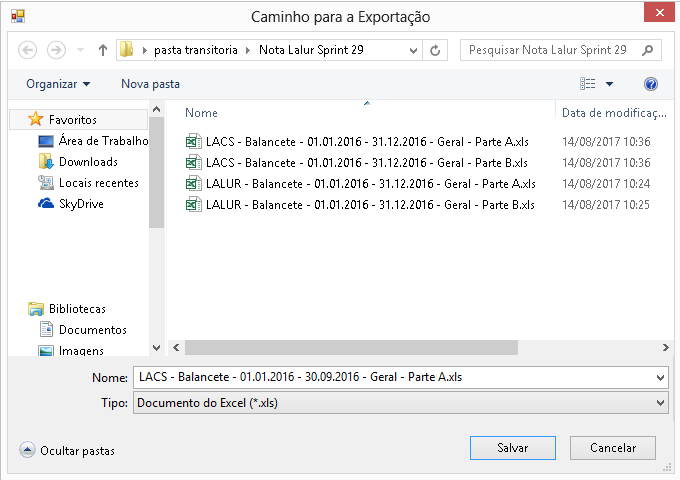This screenshot has width=680, height=480.
Task: Click the change view layout icon
Action: click(x=588, y=84)
